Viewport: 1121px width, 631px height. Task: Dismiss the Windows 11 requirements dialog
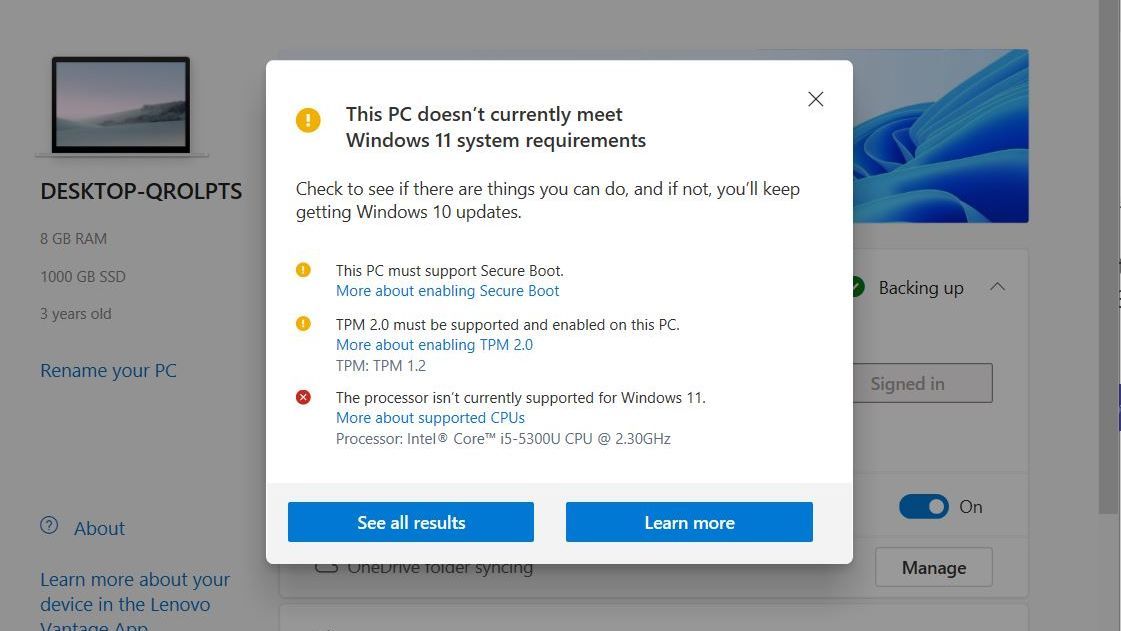(815, 99)
